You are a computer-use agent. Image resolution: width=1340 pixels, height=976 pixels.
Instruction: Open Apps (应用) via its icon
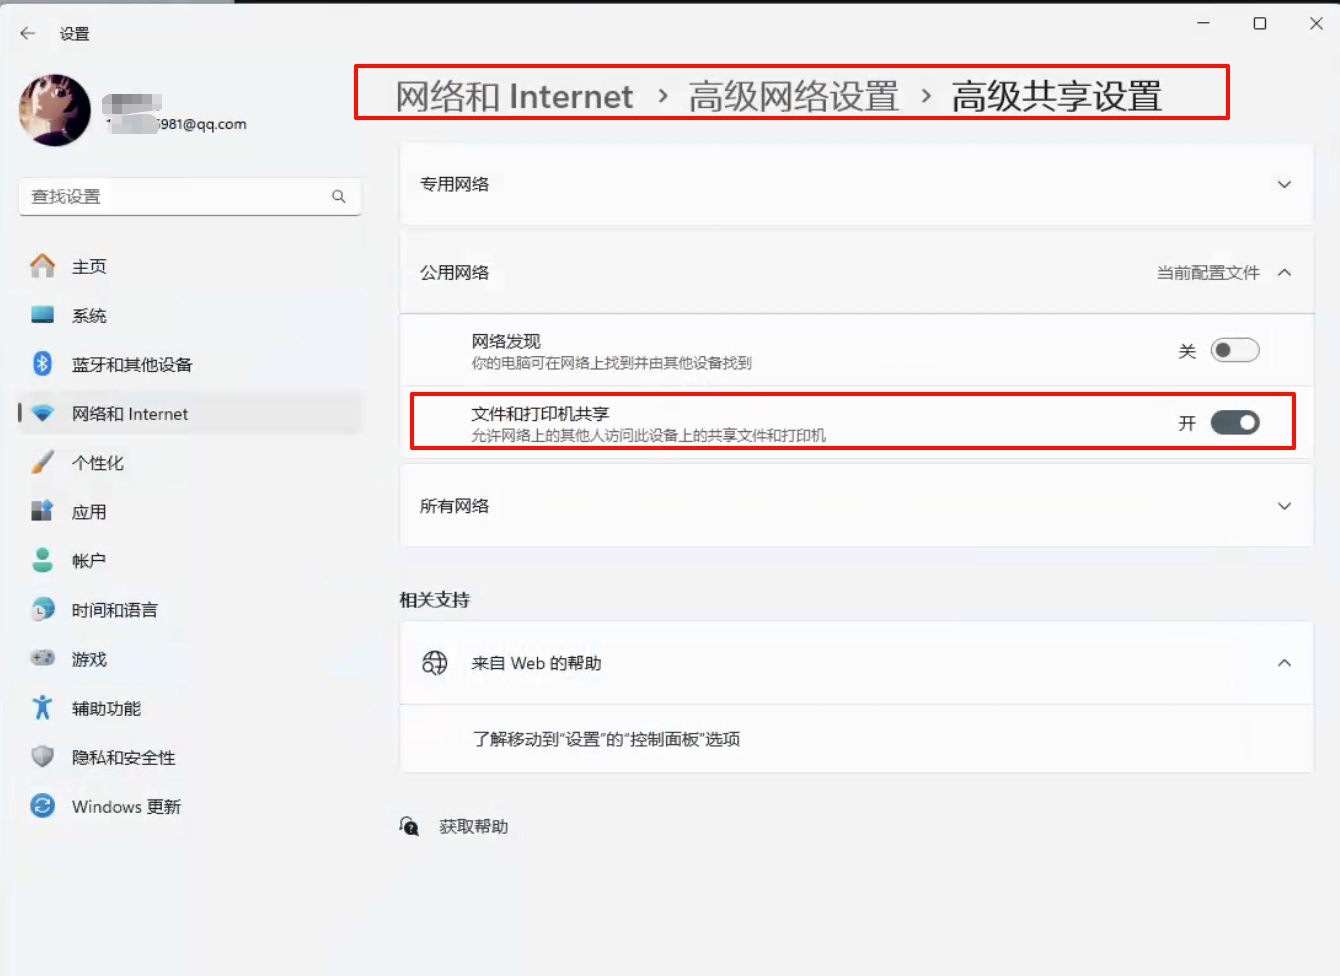tap(42, 511)
